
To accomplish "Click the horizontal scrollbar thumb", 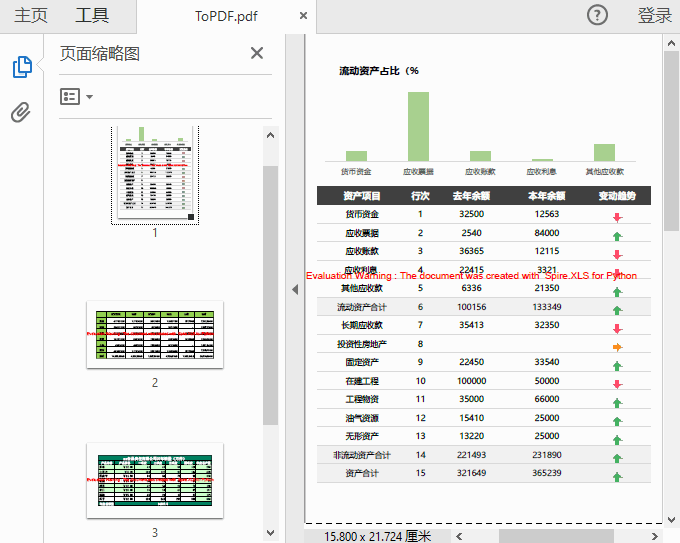I will tap(556, 536).
